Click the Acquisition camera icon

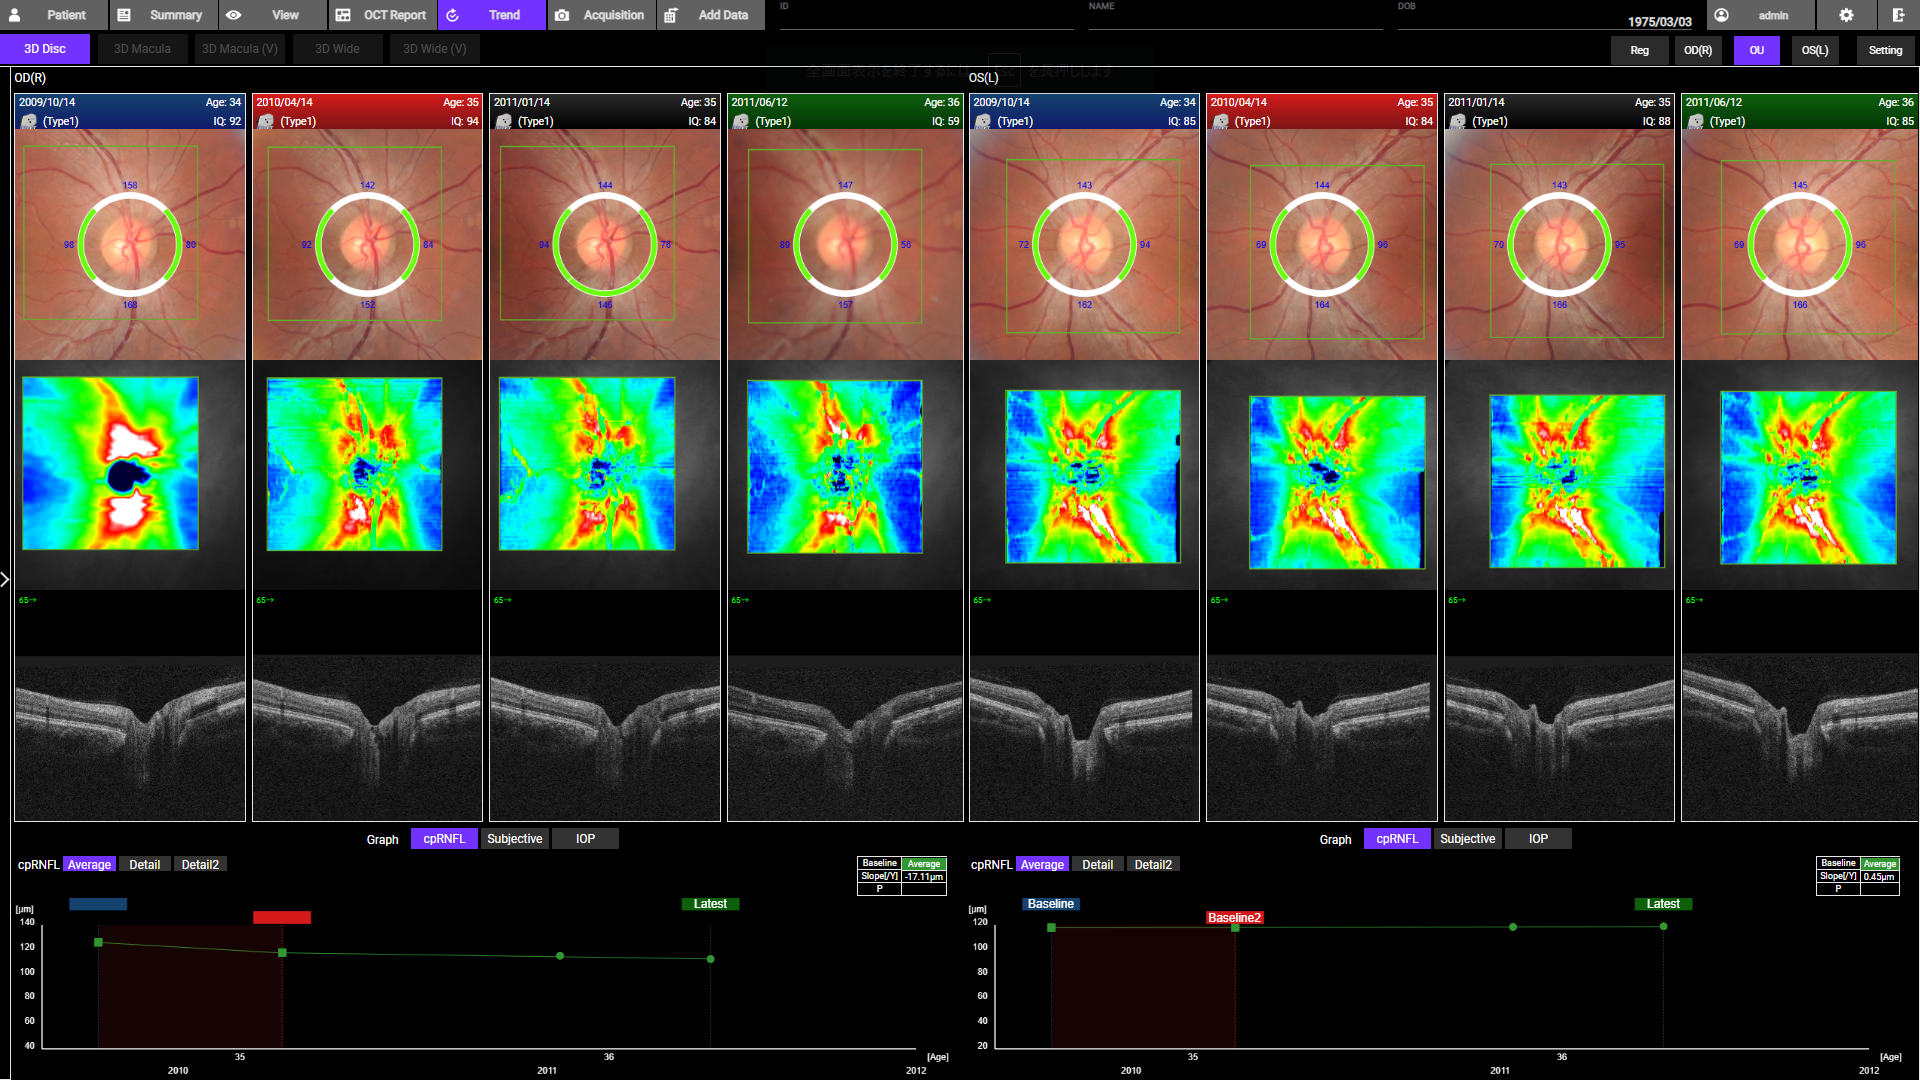coord(562,15)
